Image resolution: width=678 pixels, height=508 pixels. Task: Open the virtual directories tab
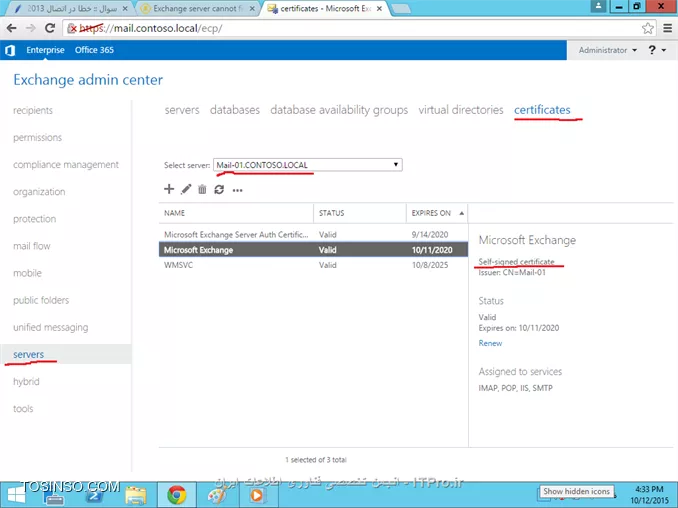coord(461,110)
